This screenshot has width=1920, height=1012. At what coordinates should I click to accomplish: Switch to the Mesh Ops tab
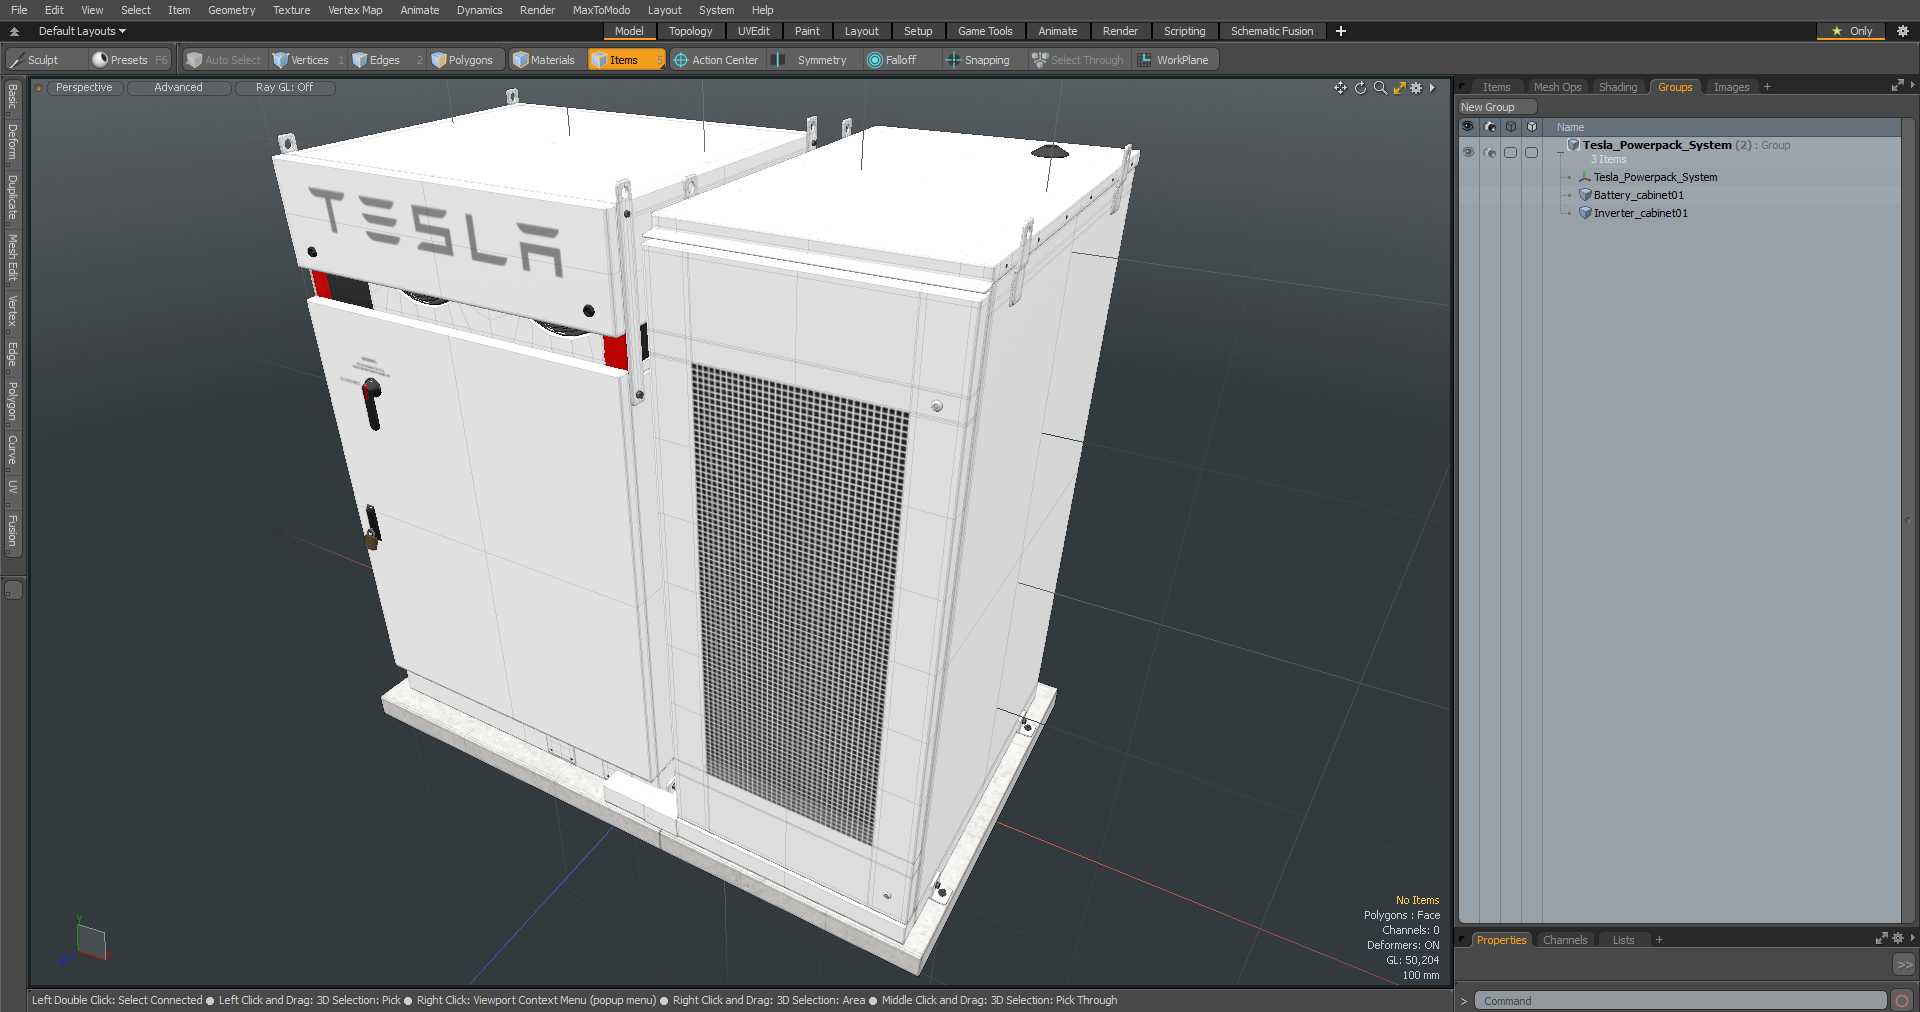click(1557, 87)
